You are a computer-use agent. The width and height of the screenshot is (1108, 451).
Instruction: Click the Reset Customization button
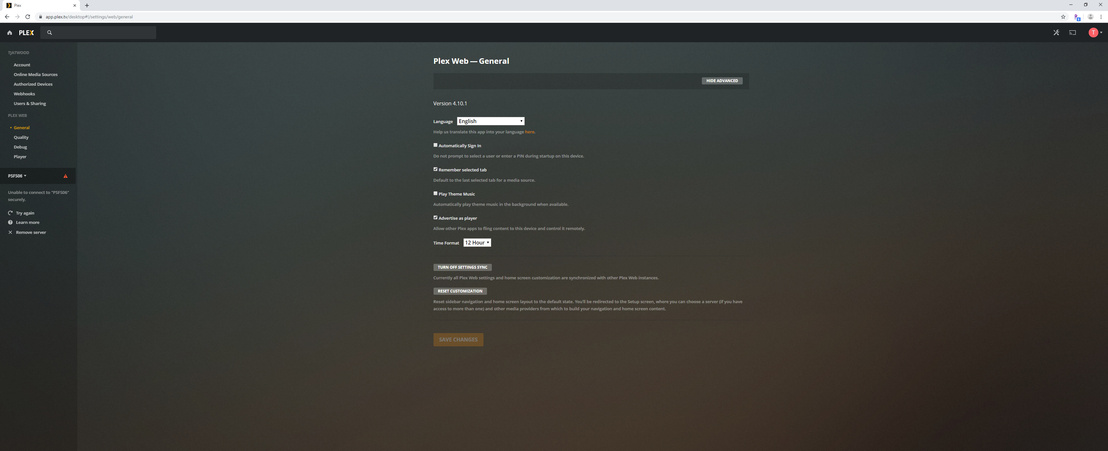click(460, 291)
